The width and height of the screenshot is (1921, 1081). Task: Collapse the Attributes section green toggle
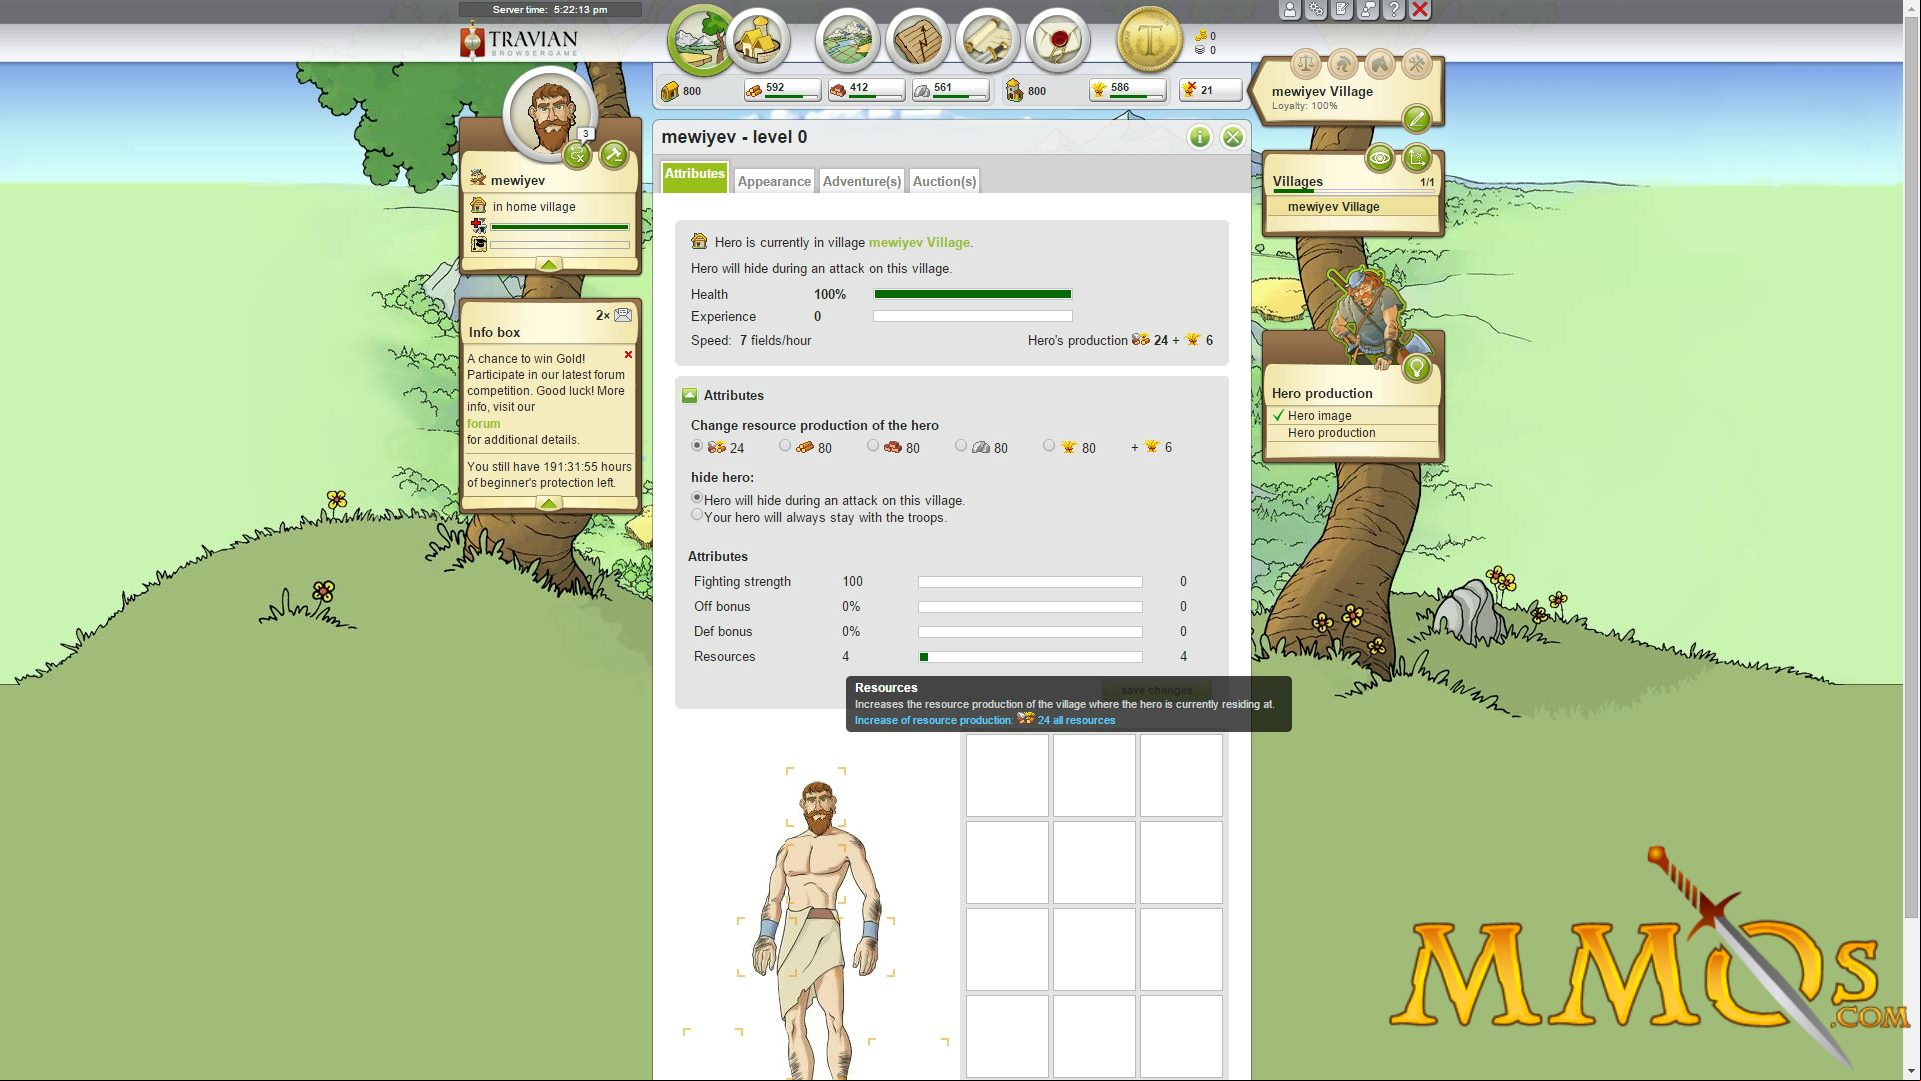click(689, 395)
